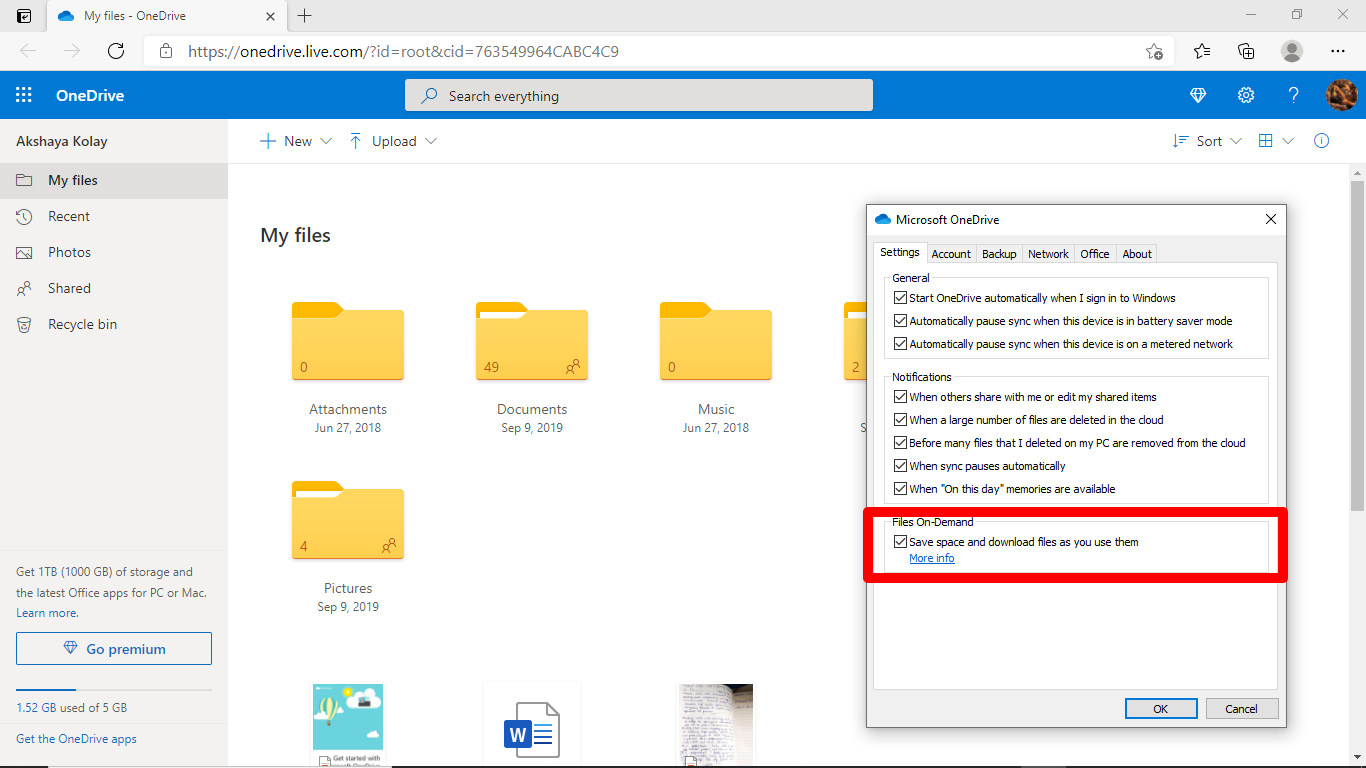
Task: Click the Learn more link
Action: [47, 613]
